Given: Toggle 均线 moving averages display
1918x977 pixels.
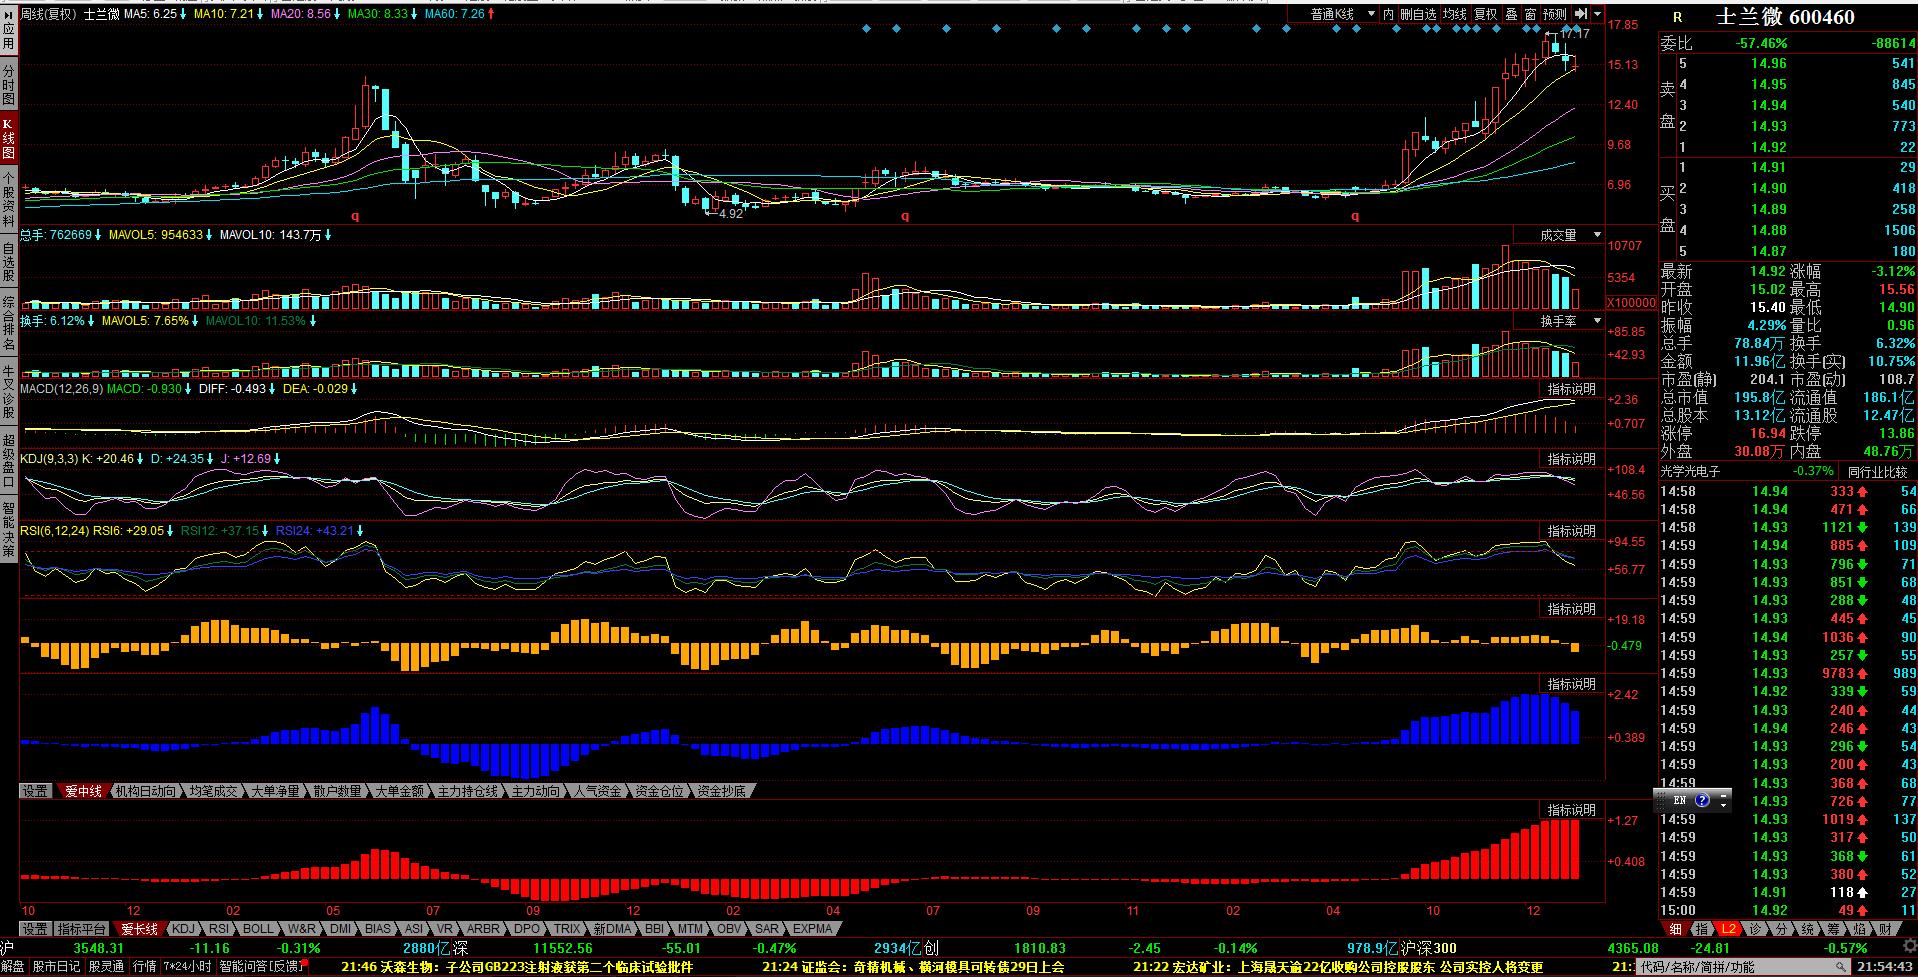Looking at the screenshot, I should (1454, 14).
